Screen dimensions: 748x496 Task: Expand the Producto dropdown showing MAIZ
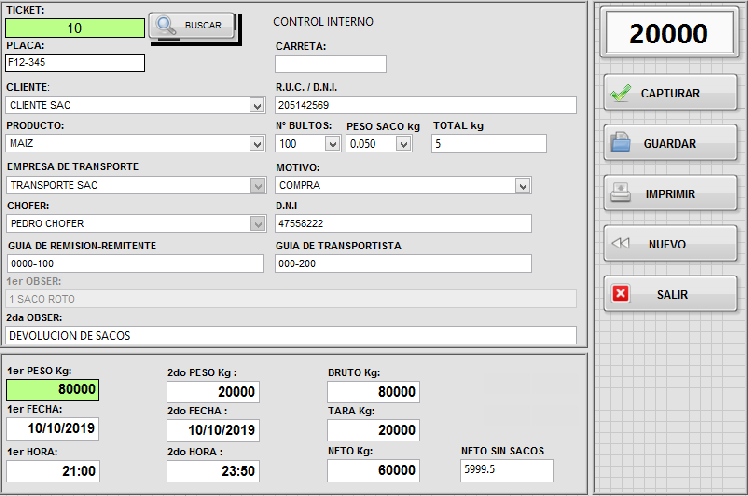tap(257, 144)
